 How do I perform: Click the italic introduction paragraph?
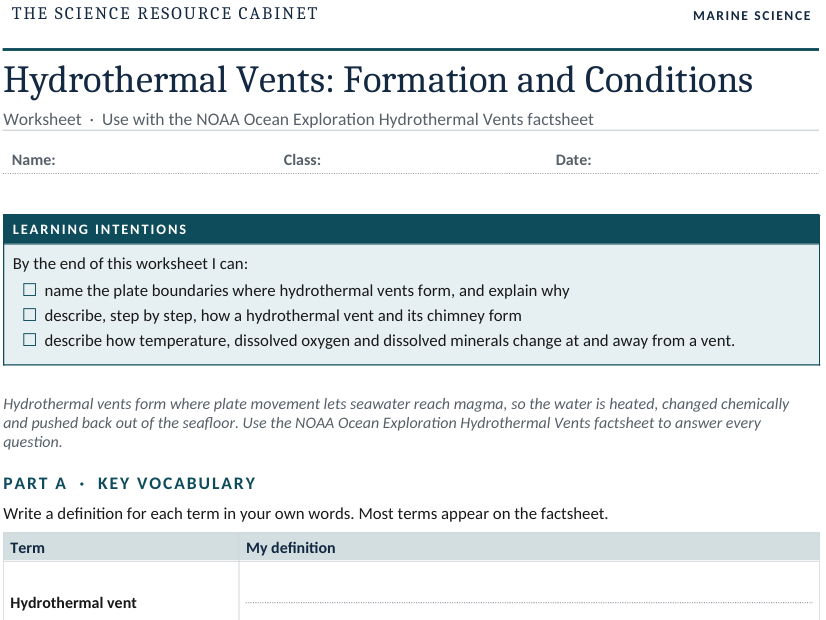pyautogui.click(x=396, y=422)
